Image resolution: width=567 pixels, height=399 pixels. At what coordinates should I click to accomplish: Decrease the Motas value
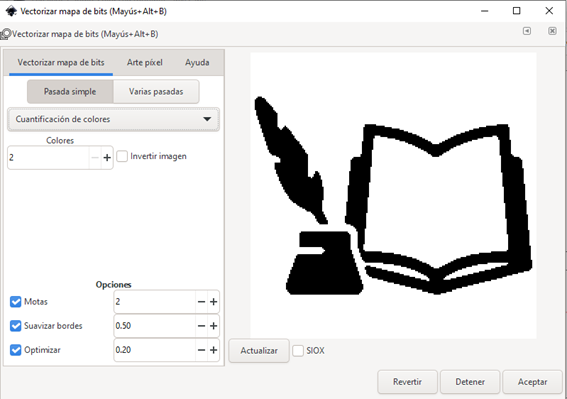(x=201, y=302)
